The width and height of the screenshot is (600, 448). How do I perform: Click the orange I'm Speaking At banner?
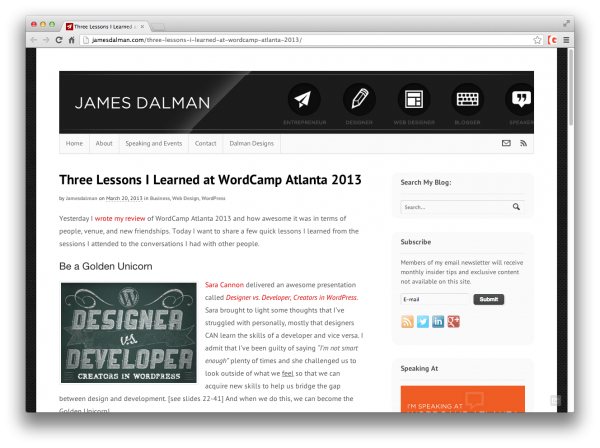[x=463, y=399]
